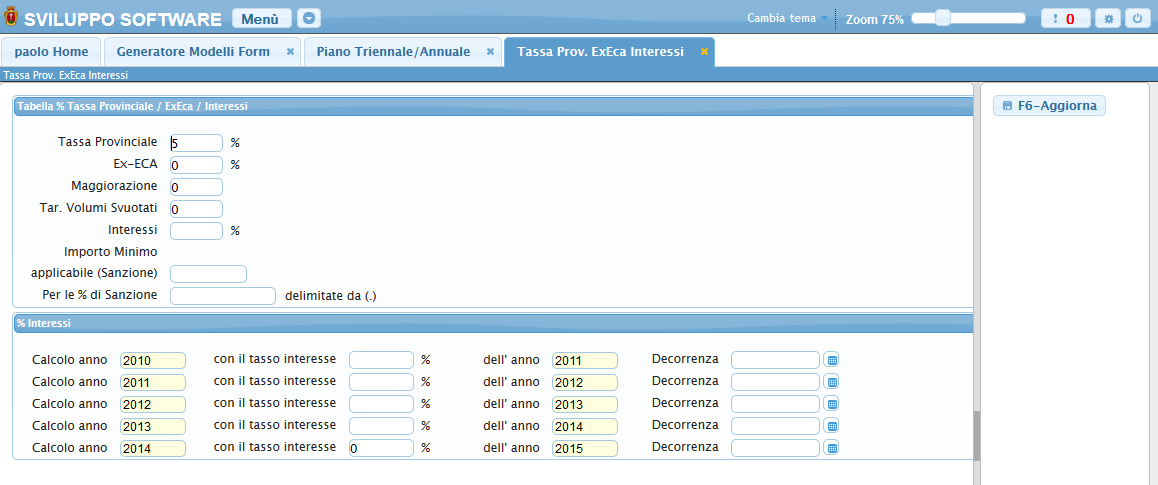The height and width of the screenshot is (485, 1158).
Task: Click the dell' anno field showing 2013
Action: coord(584,404)
